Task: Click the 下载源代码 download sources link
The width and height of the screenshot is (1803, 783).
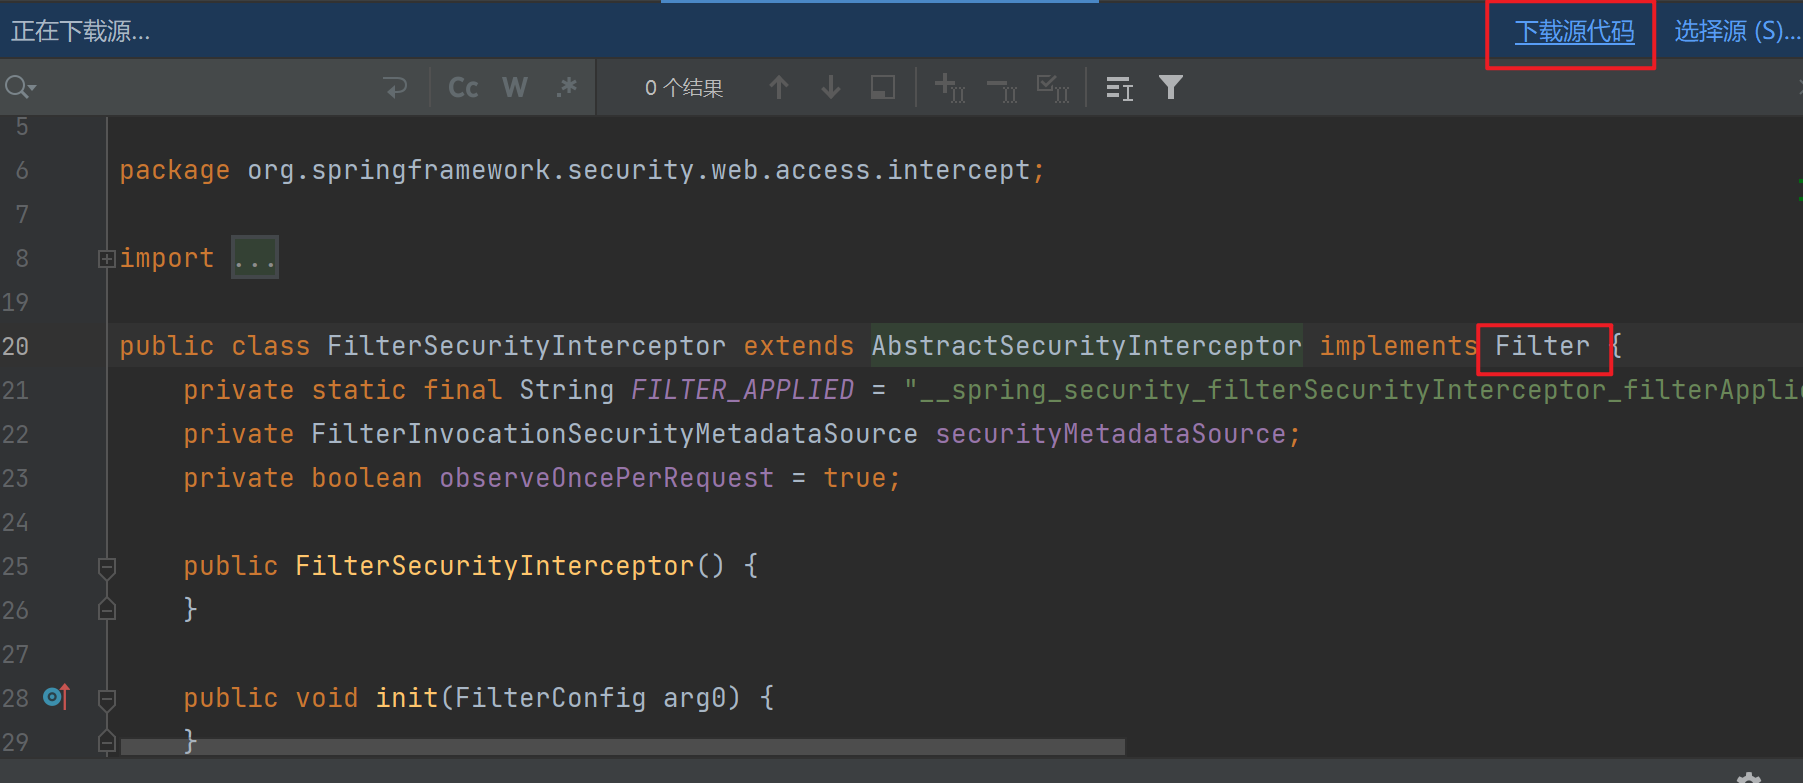Action: coord(1574,32)
